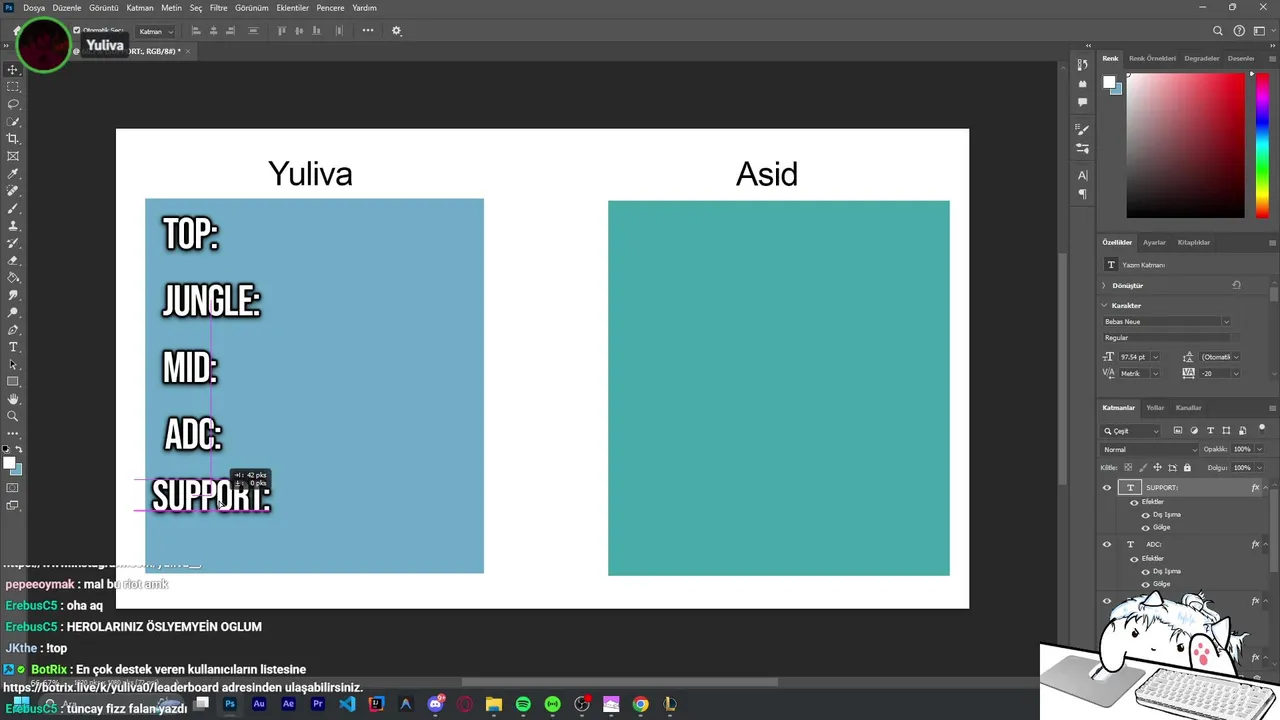Select the Eyedropper tool
The width and height of the screenshot is (1280, 720).
pos(13,174)
